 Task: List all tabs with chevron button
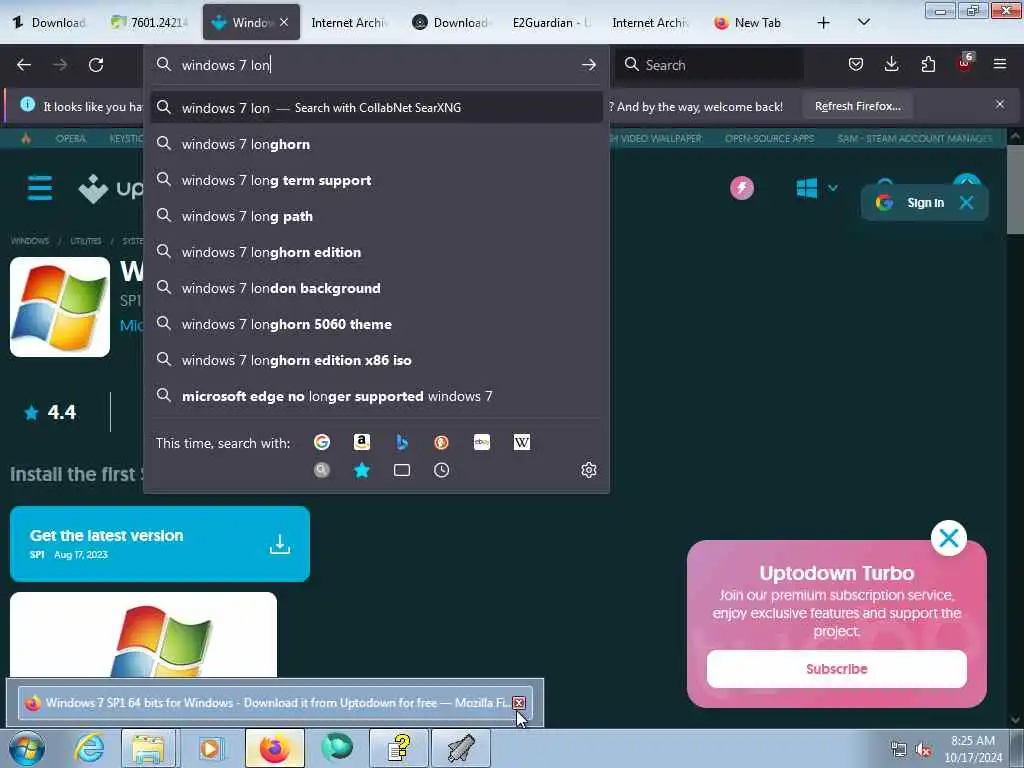[x=863, y=22]
